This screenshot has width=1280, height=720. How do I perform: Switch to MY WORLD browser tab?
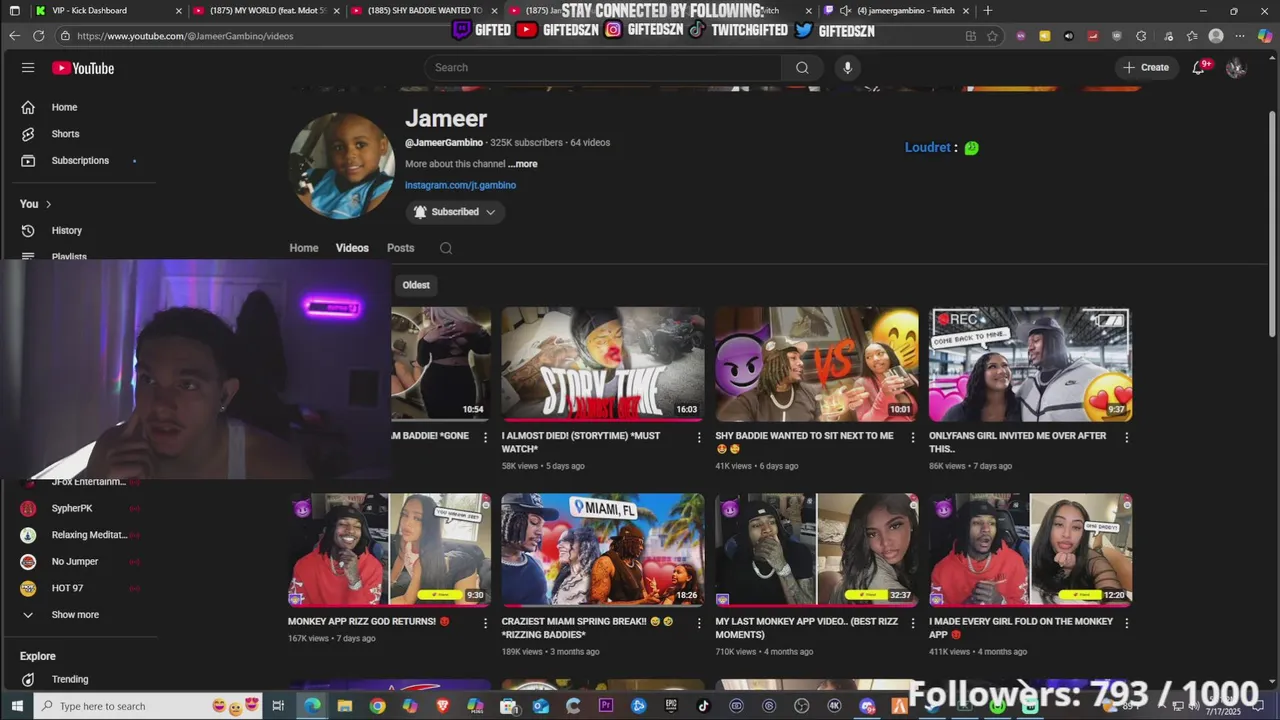tap(265, 11)
